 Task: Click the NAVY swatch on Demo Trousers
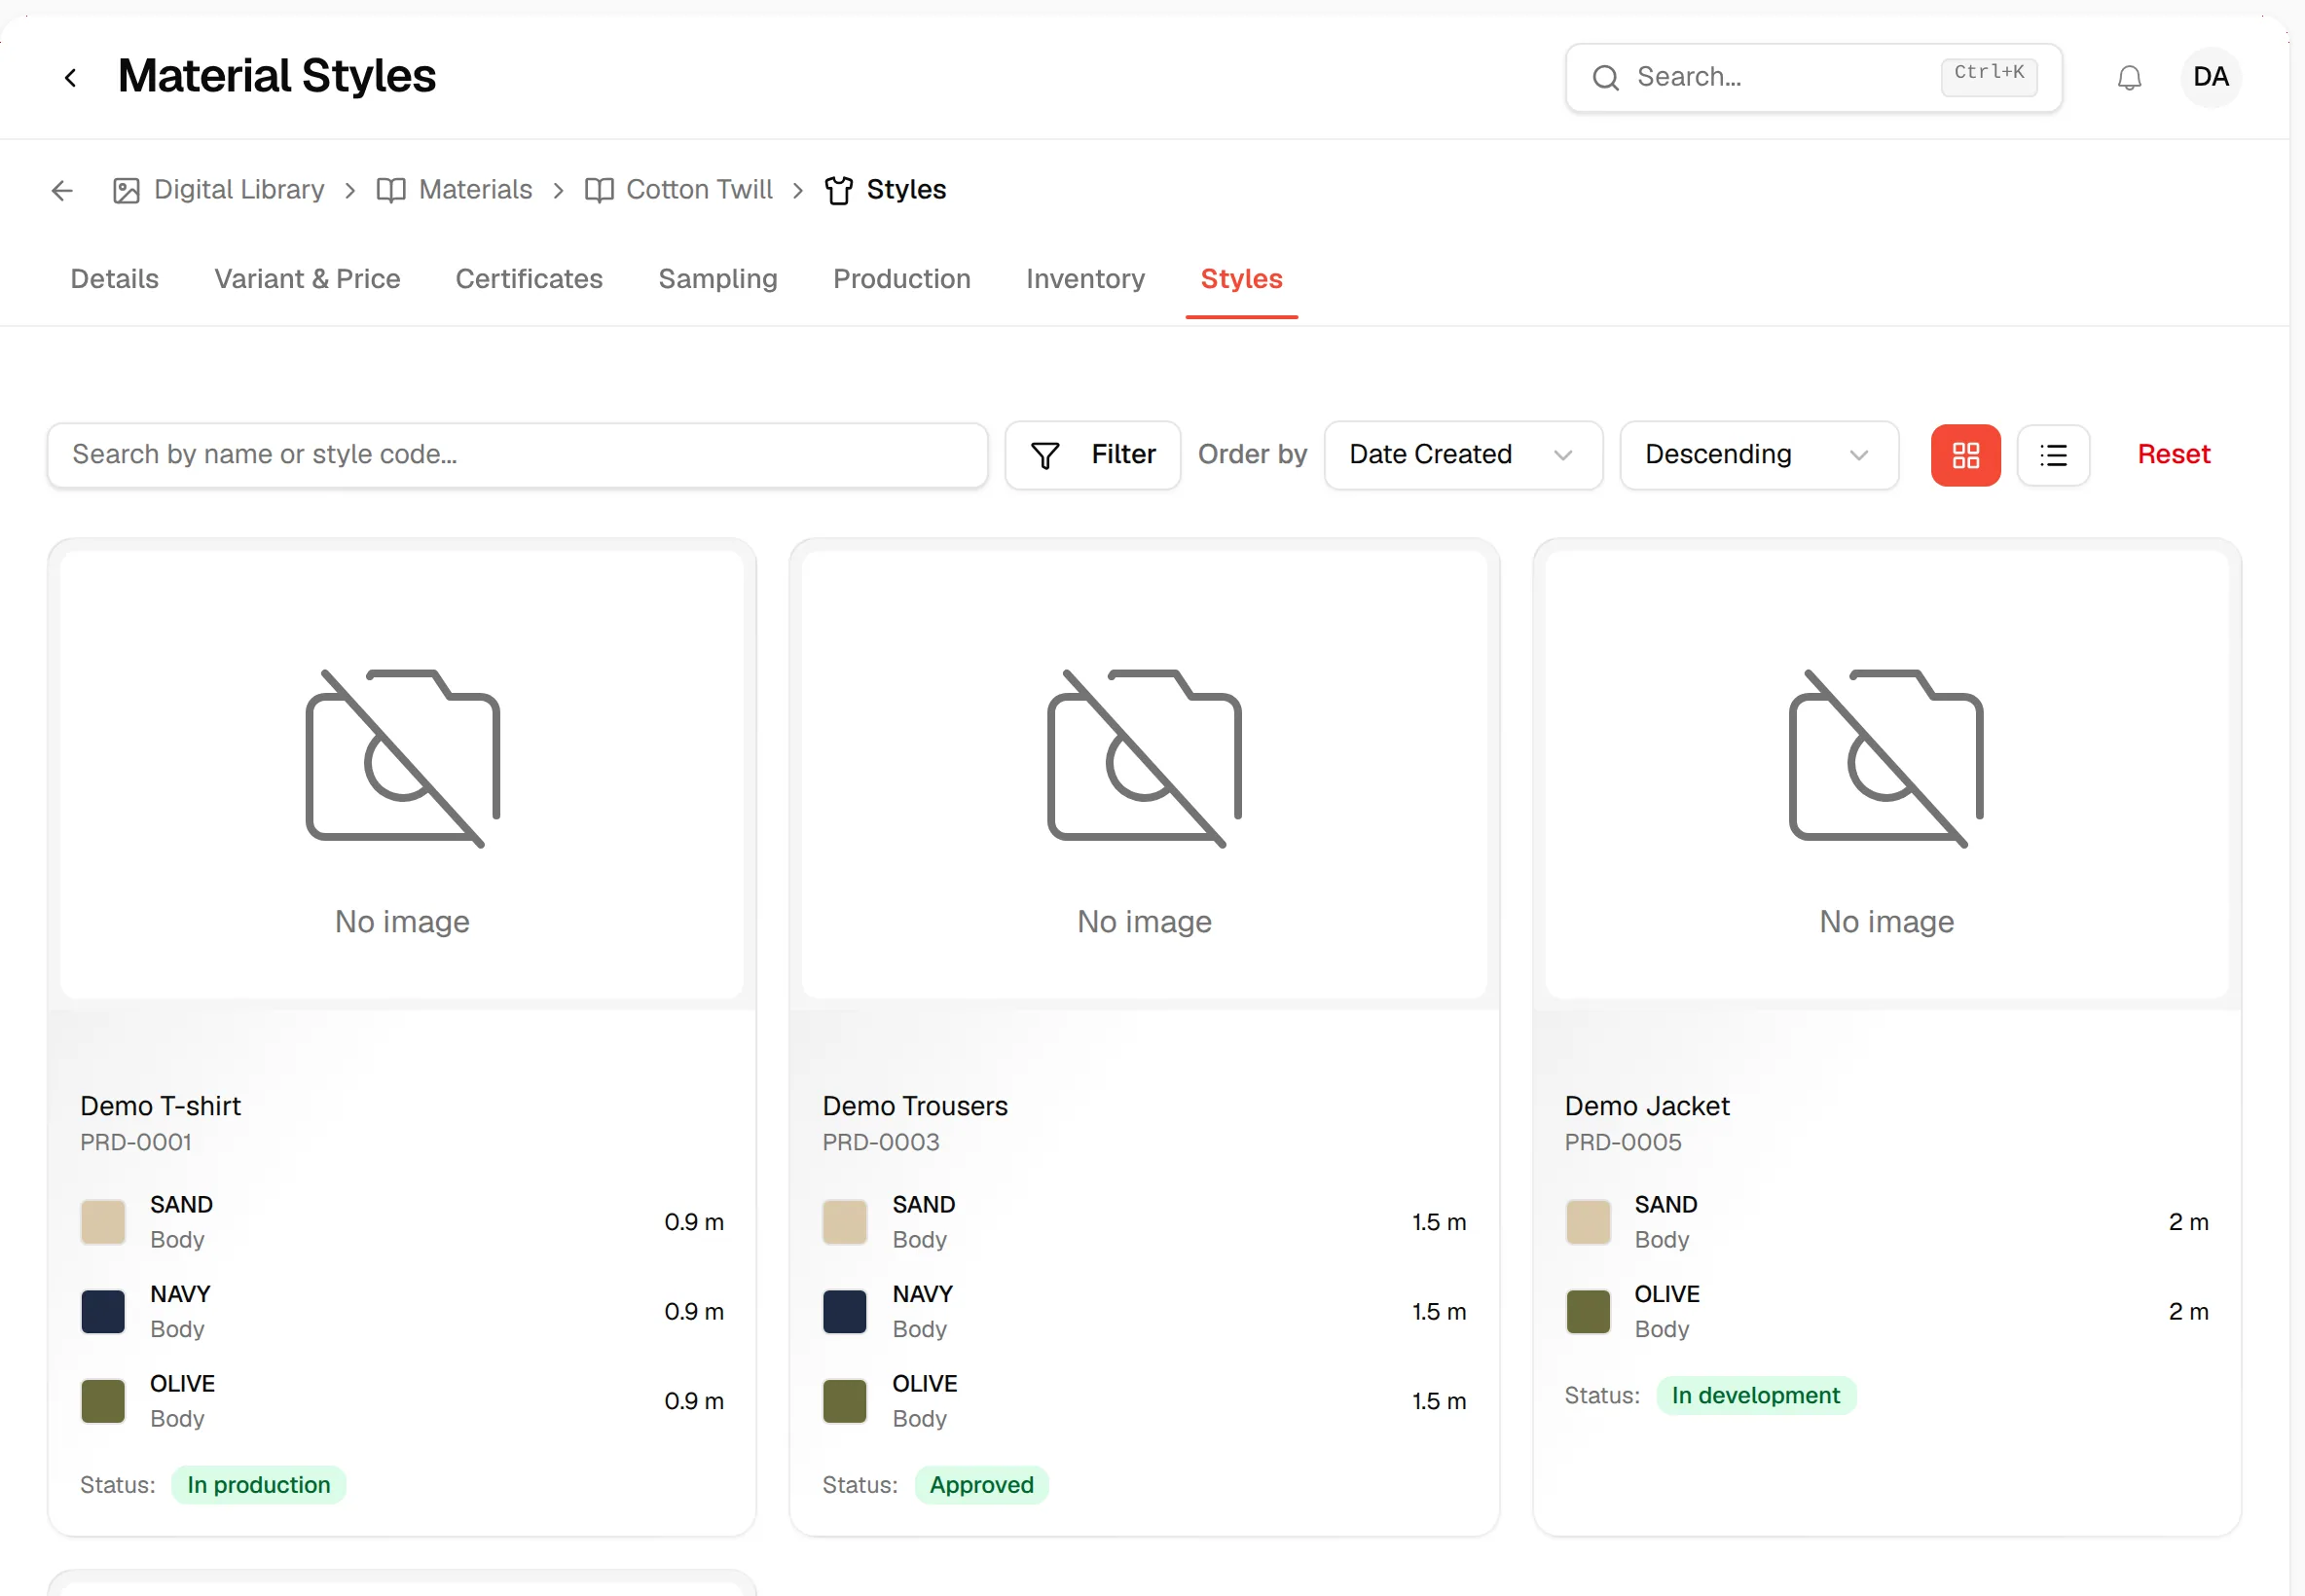845,1312
